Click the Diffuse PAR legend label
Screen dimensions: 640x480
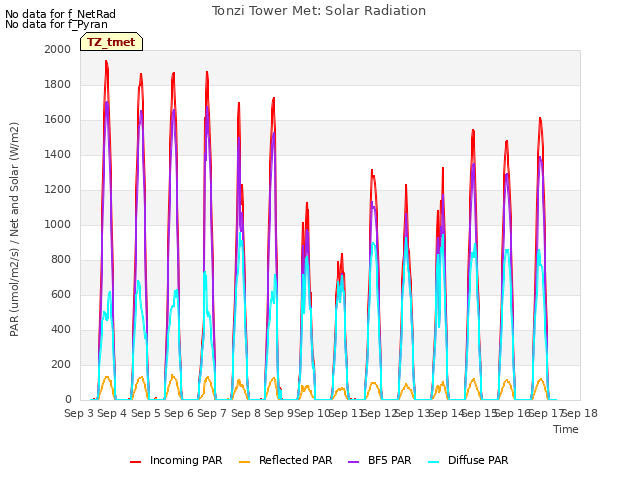(478, 460)
